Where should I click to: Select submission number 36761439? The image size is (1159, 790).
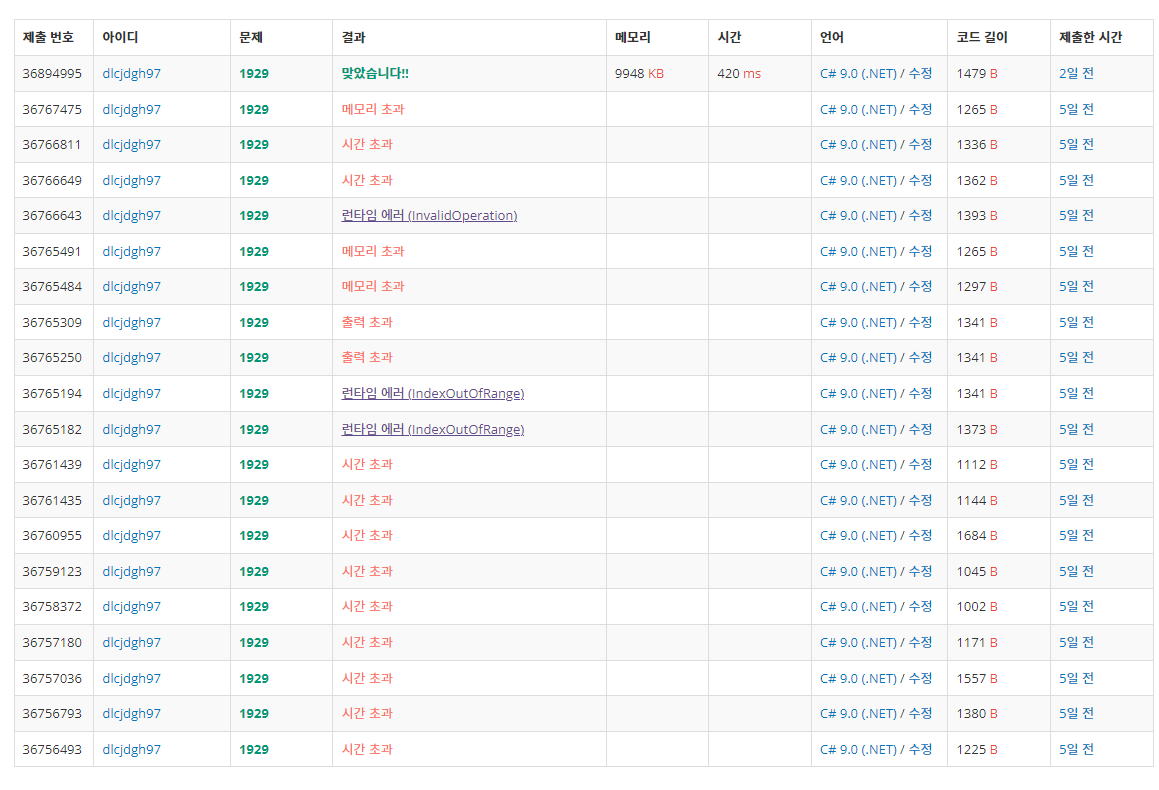[52, 464]
